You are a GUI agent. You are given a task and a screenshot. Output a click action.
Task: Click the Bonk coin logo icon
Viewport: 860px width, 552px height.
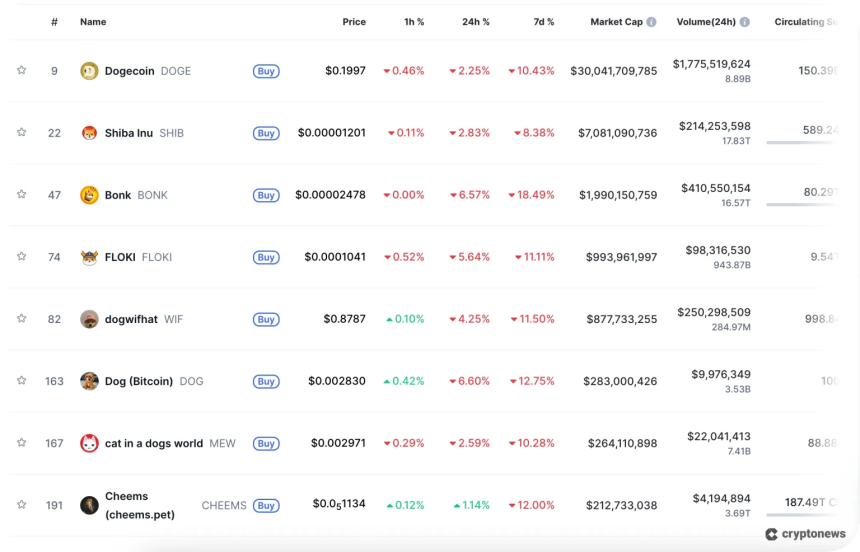click(x=89, y=195)
